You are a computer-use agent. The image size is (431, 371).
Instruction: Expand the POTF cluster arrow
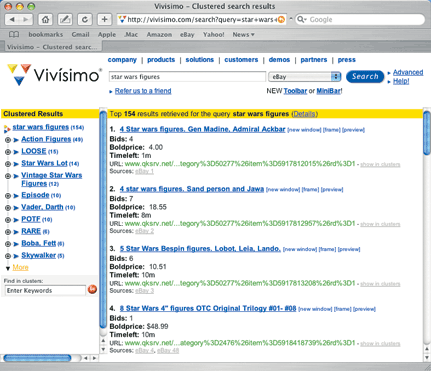[16, 220]
